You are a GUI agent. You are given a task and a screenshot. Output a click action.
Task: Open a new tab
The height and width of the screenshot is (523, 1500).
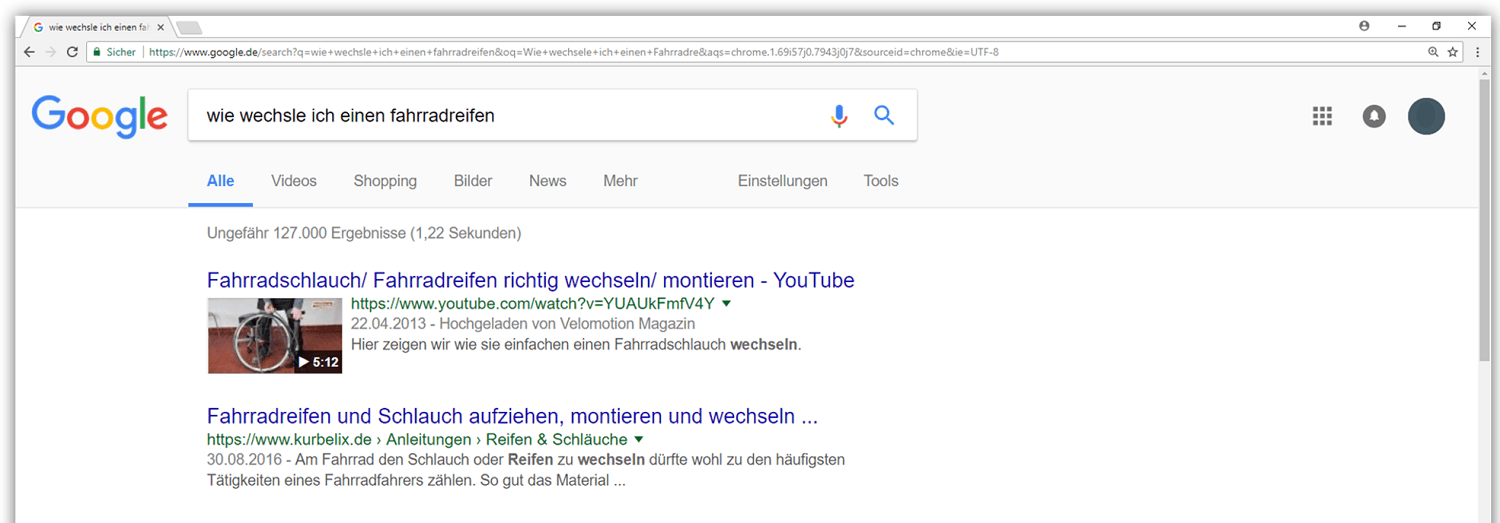click(189, 27)
